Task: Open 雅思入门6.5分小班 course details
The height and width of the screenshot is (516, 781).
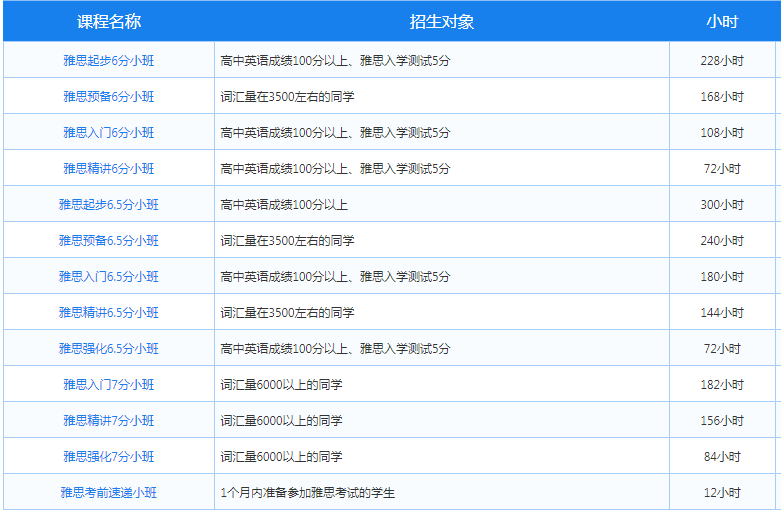Action: click(108, 277)
